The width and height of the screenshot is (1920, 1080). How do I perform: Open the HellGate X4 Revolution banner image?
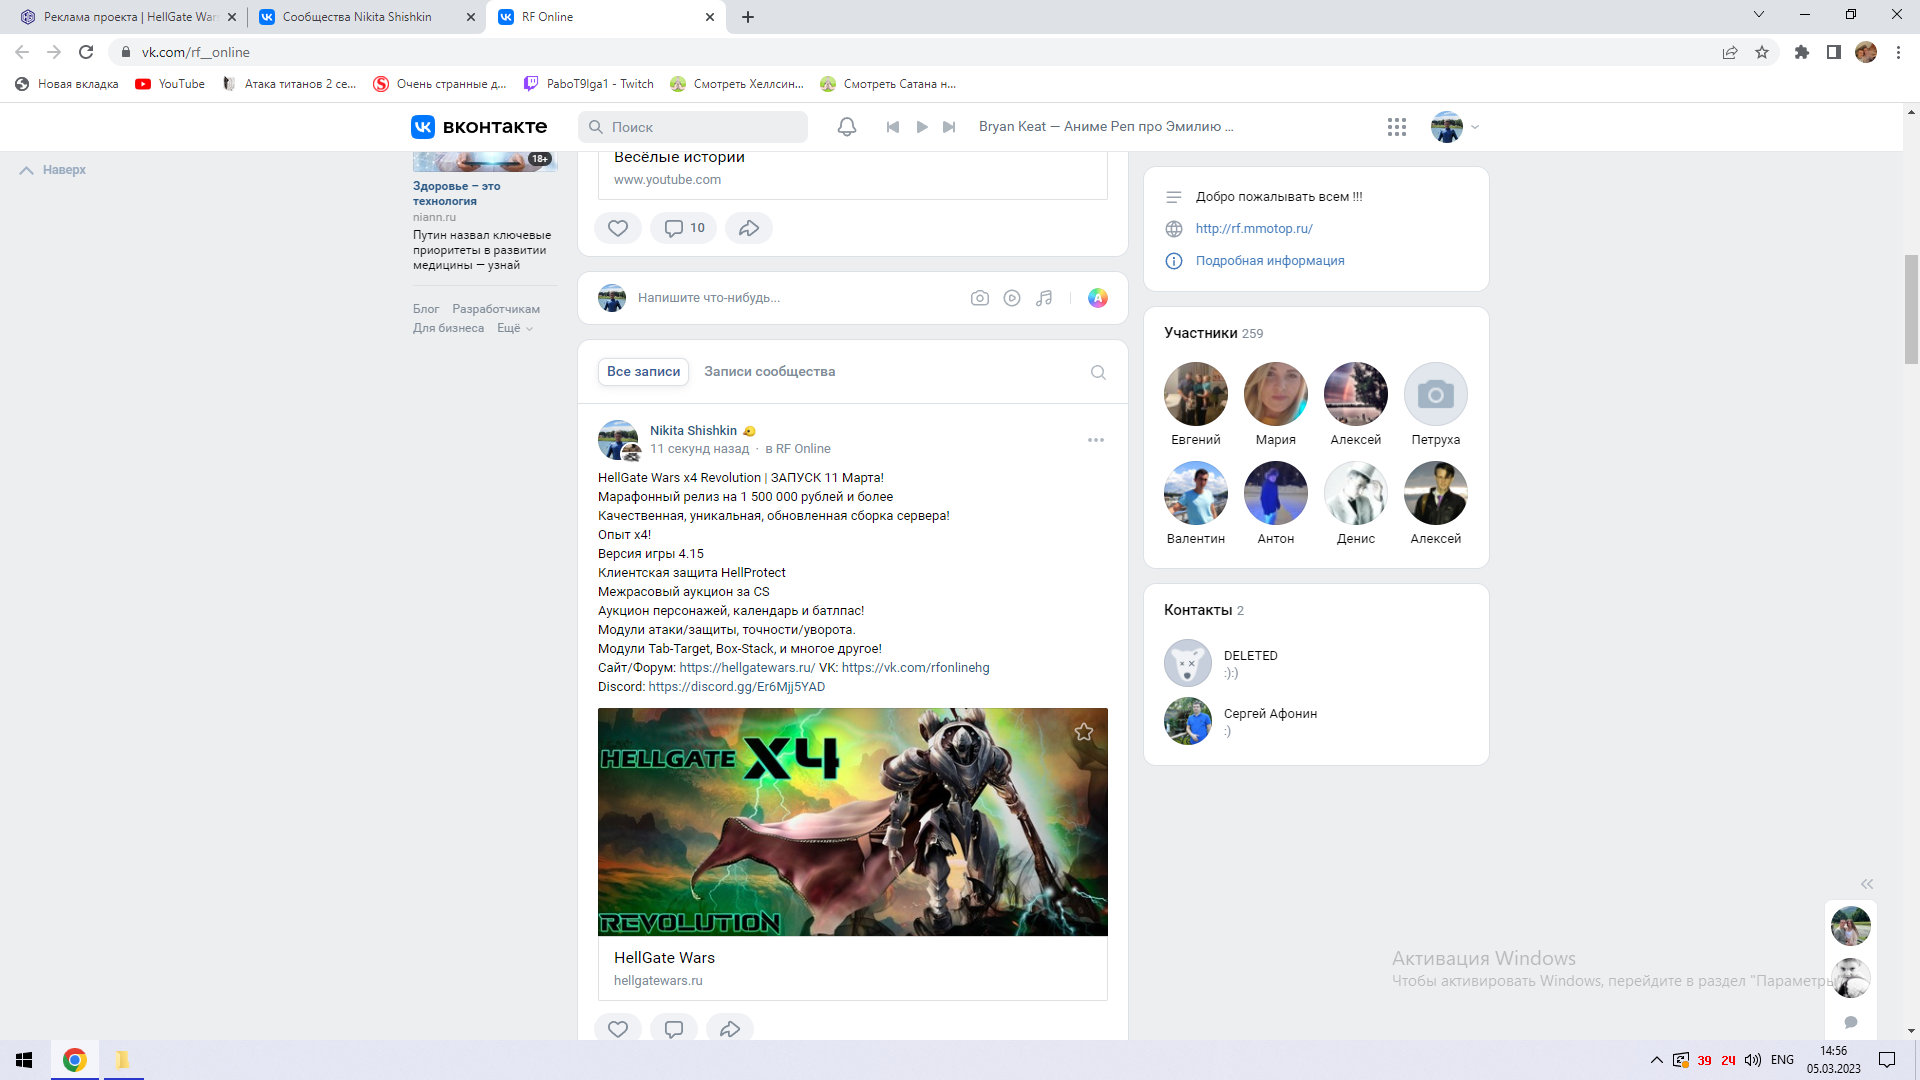[x=853, y=822]
